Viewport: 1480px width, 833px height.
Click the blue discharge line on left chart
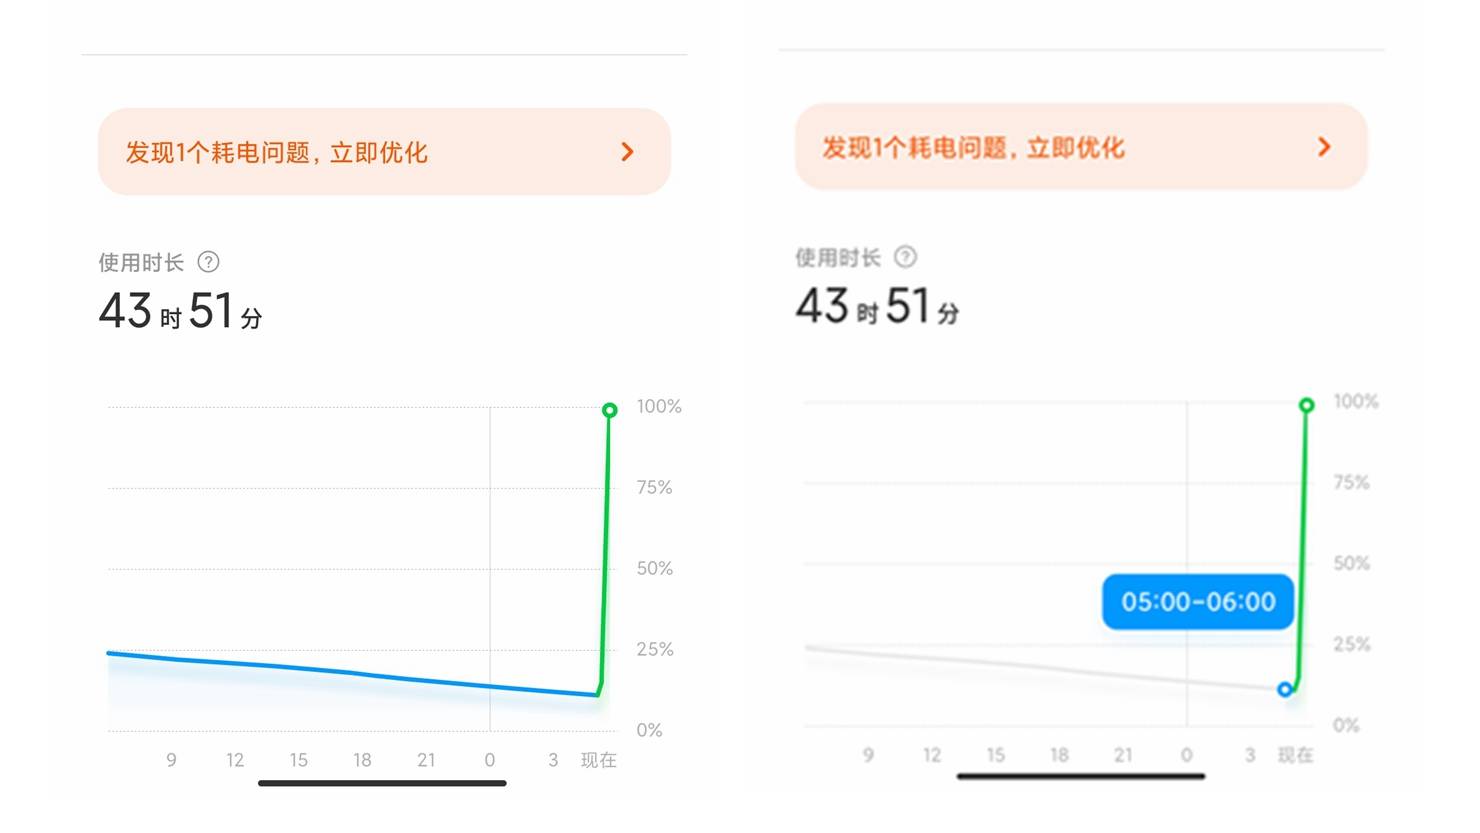(350, 673)
